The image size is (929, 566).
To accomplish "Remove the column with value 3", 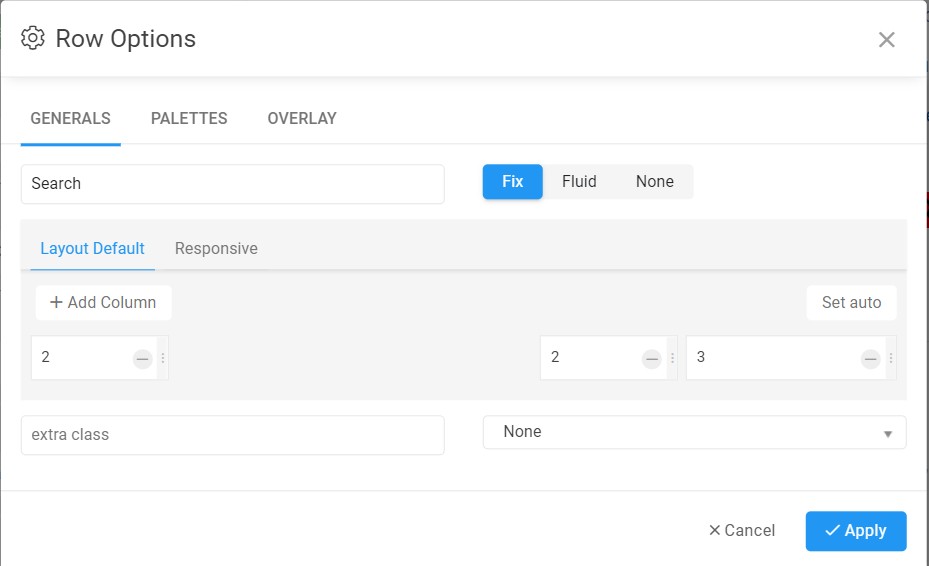I will click(x=871, y=359).
